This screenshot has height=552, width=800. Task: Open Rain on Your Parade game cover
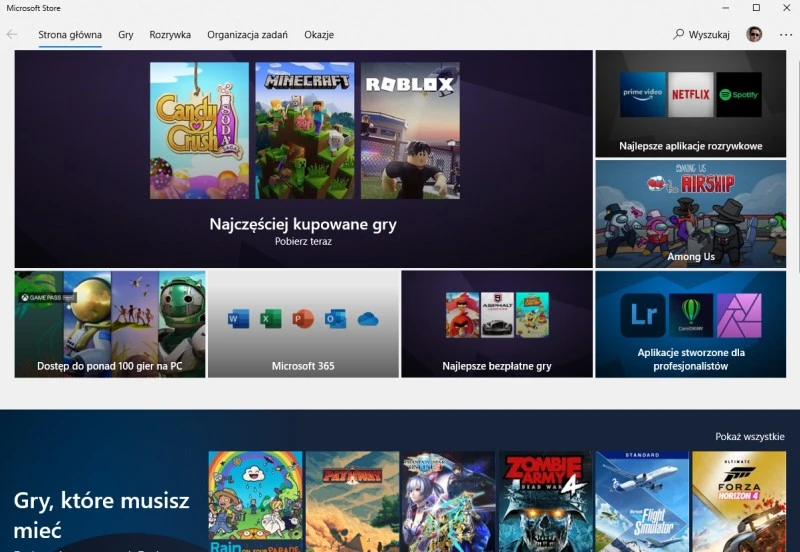[x=256, y=501]
